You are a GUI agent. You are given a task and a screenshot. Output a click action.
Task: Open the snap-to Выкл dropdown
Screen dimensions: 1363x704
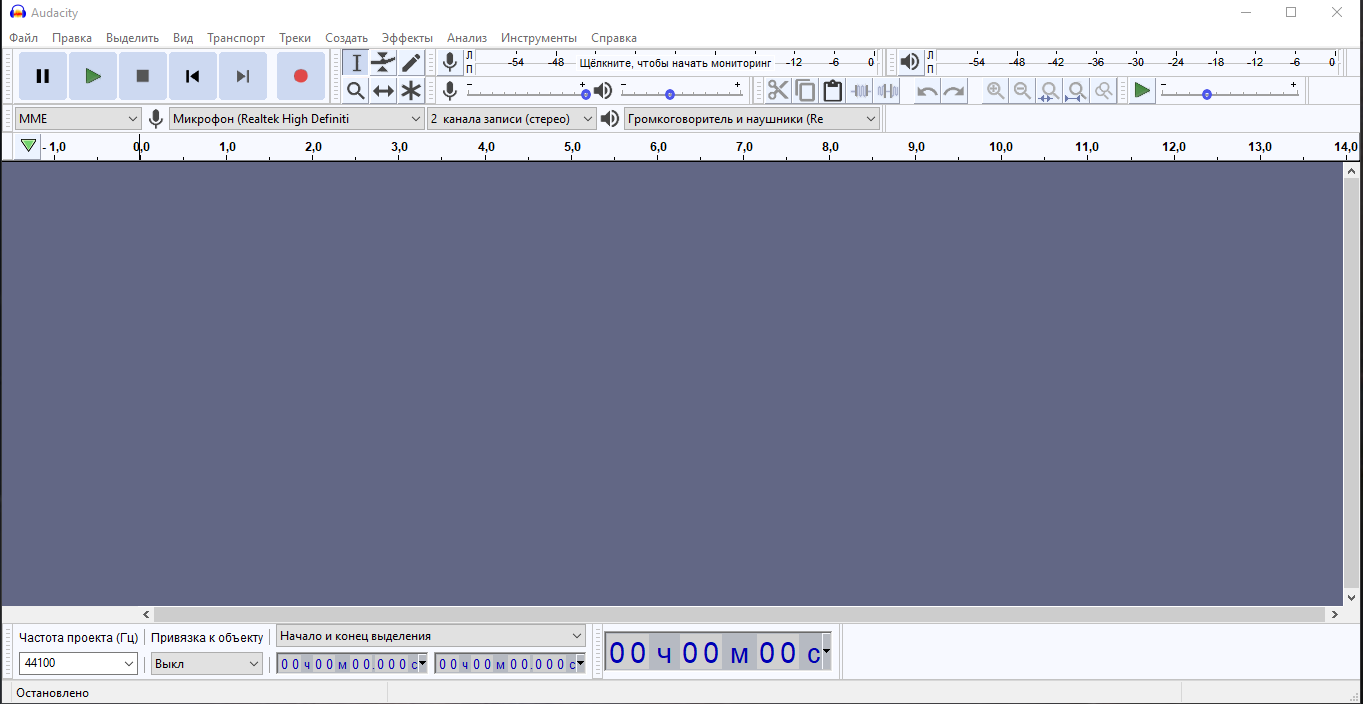click(207, 663)
